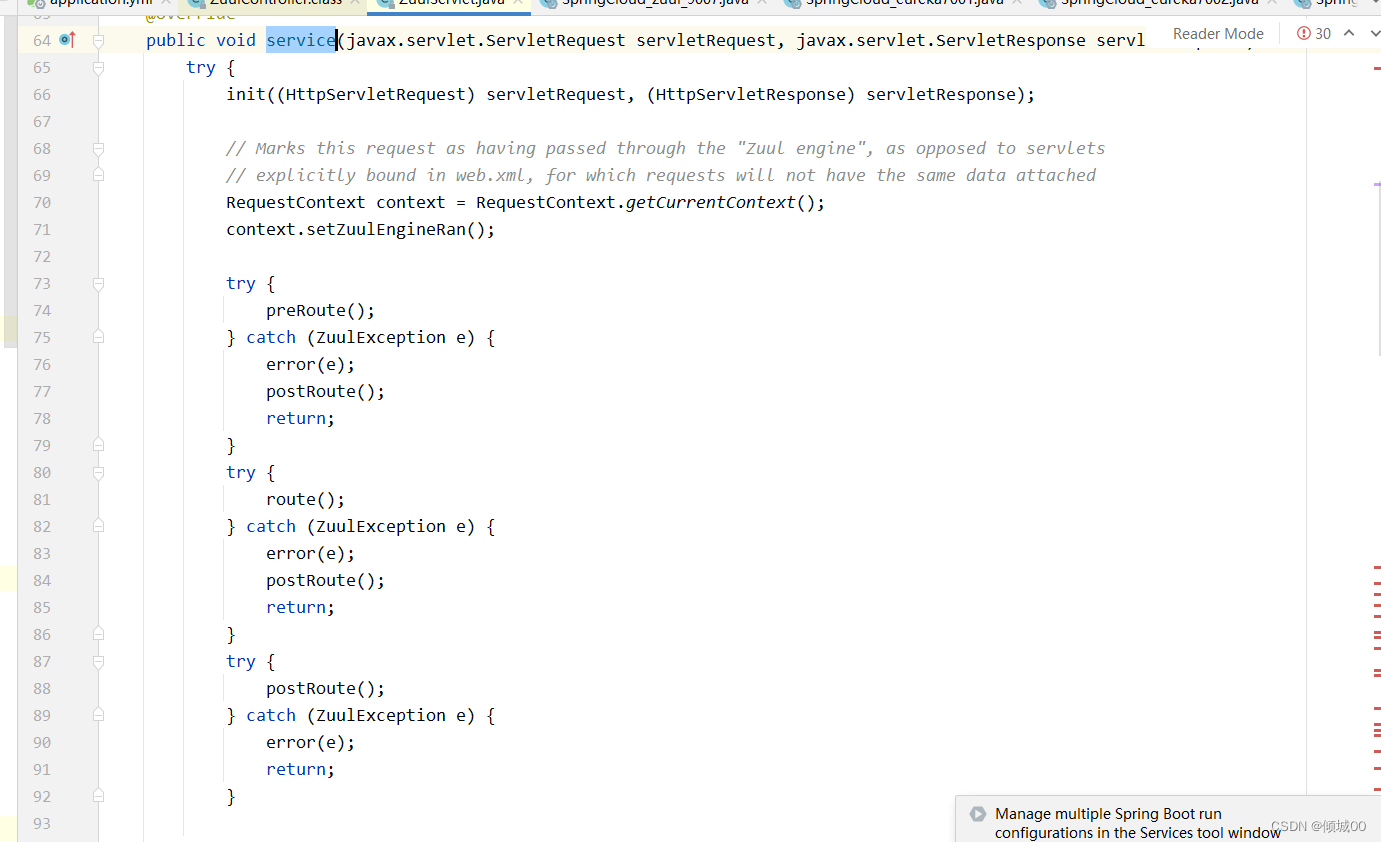Click line number 67 in the gutter

click(42, 121)
